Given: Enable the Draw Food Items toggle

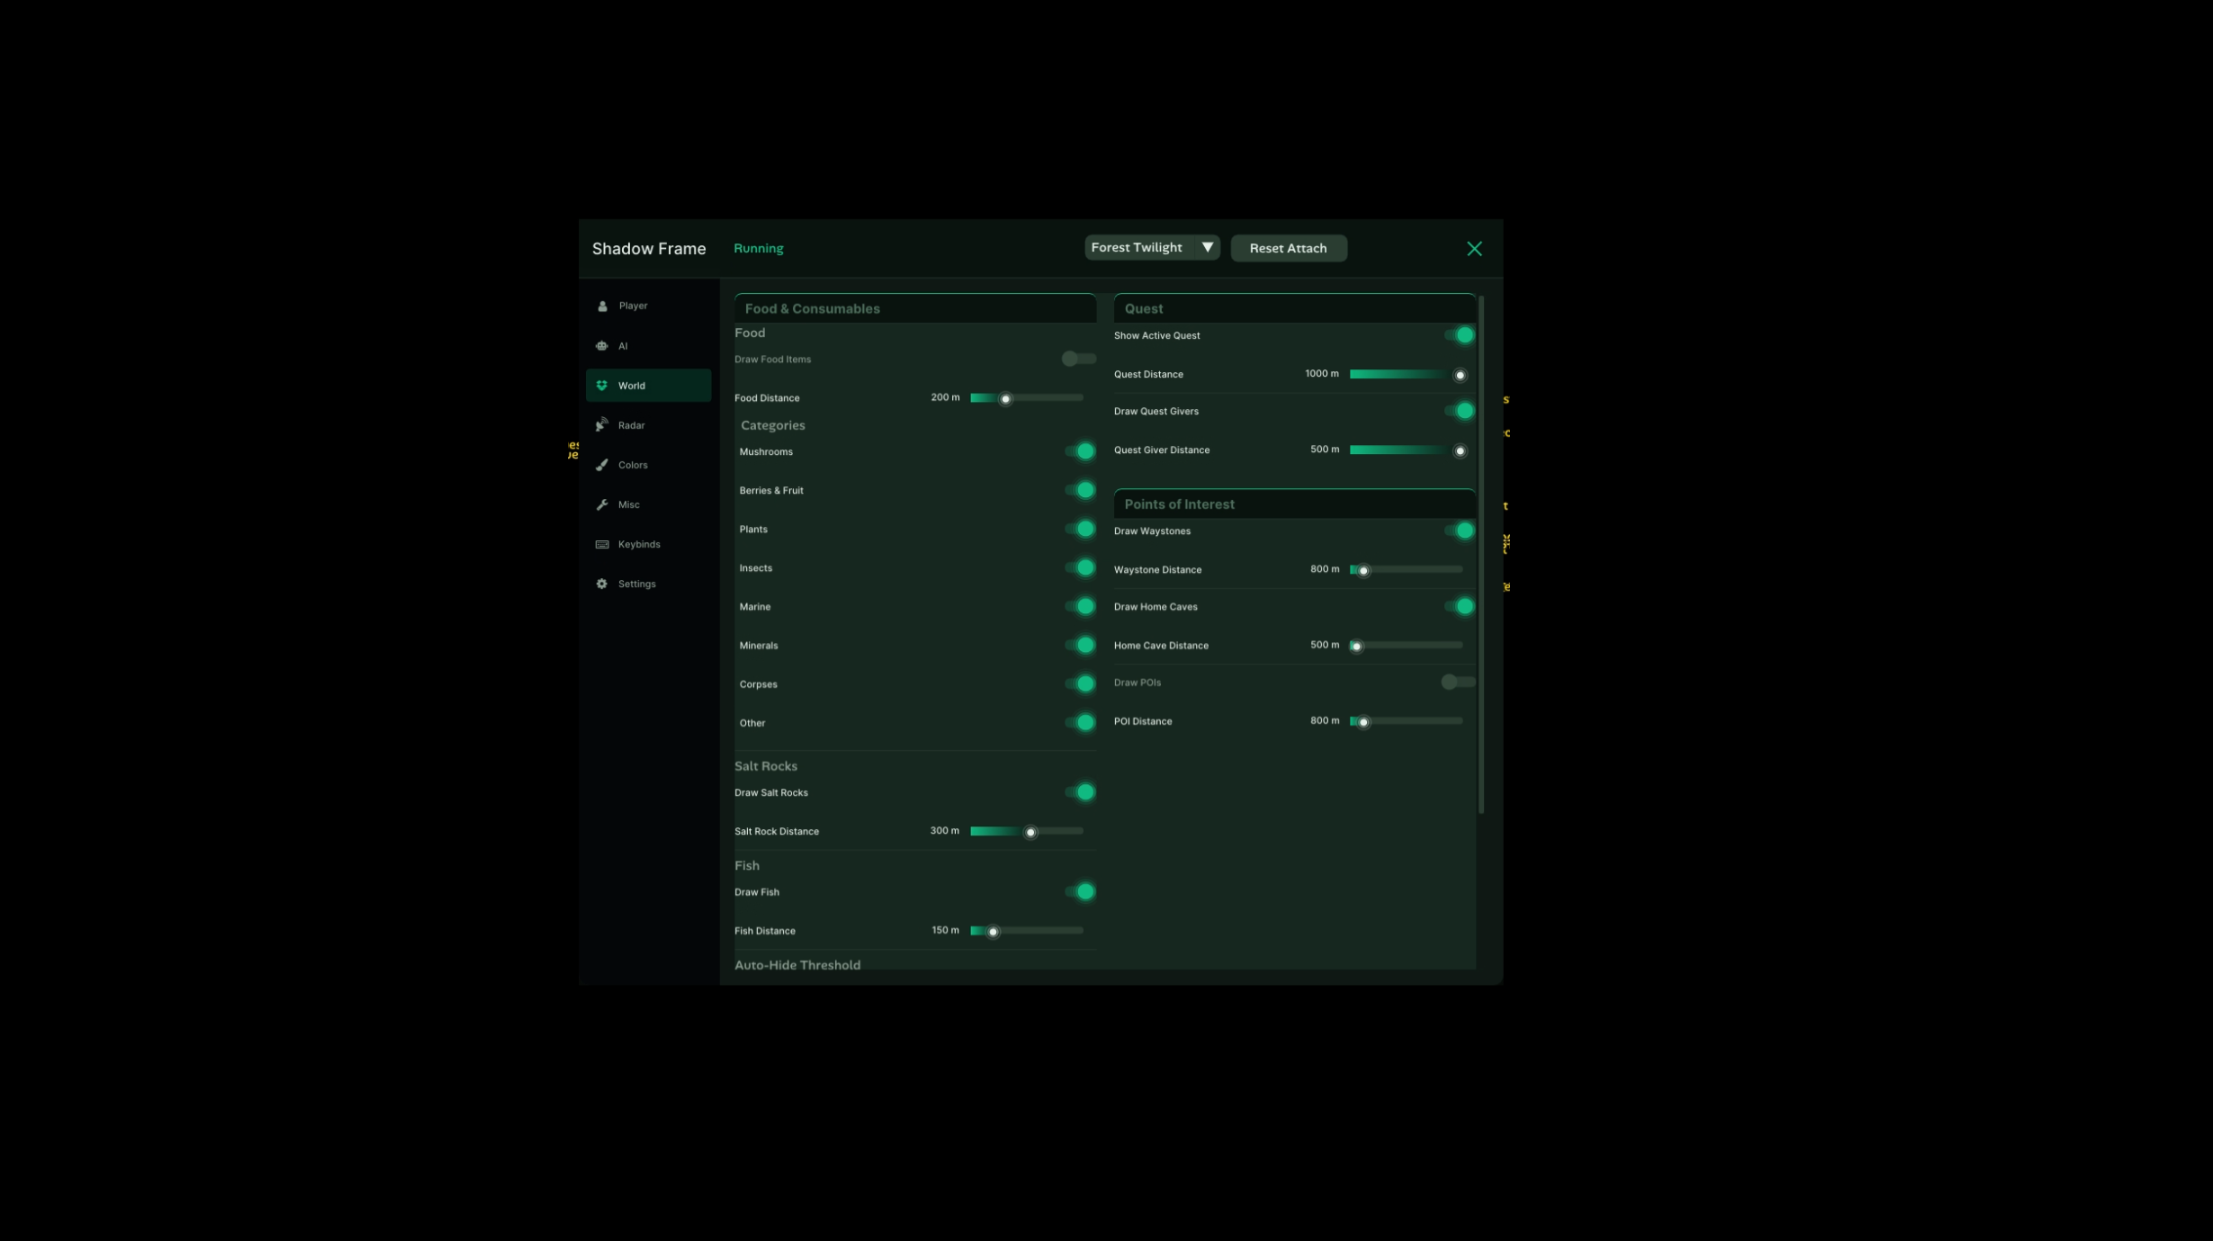Looking at the screenshot, I should pos(1078,359).
